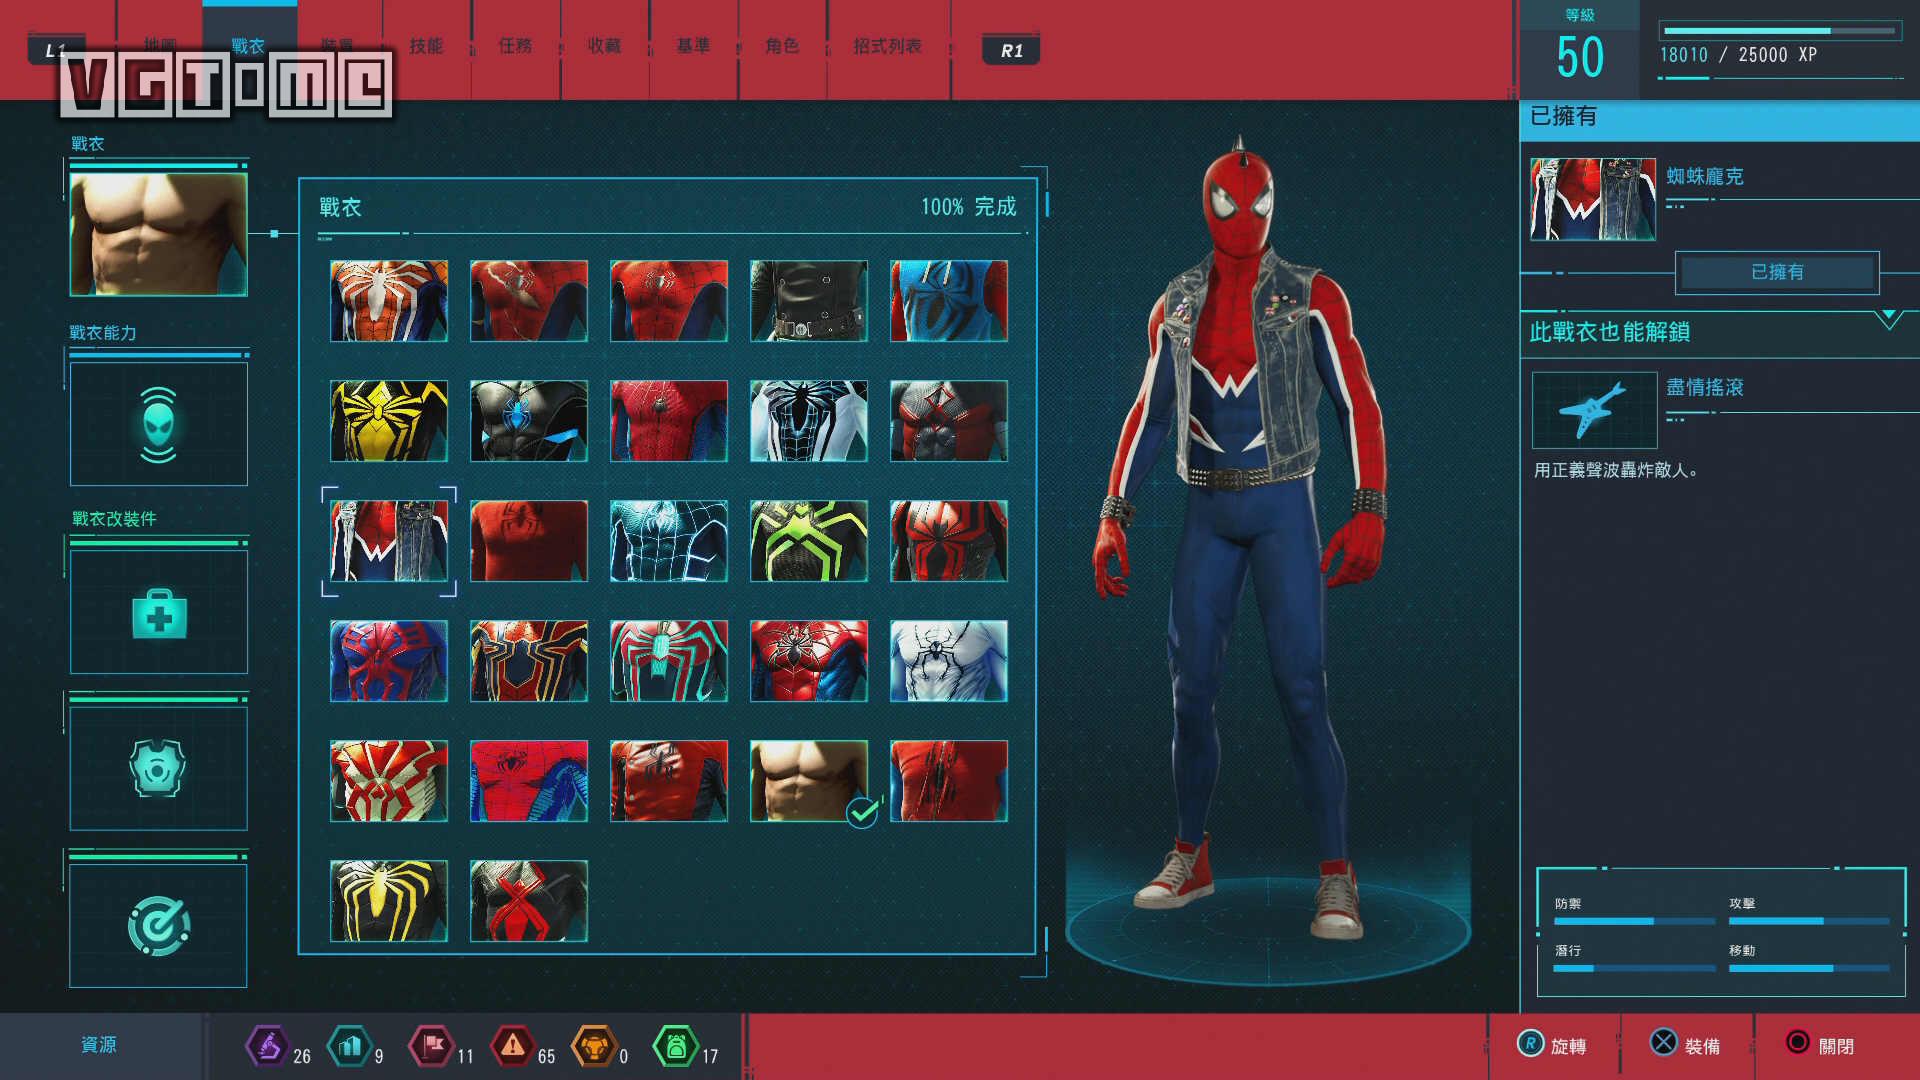Open the medkit suit mod slot
This screenshot has height=1080, width=1920.
(159, 612)
